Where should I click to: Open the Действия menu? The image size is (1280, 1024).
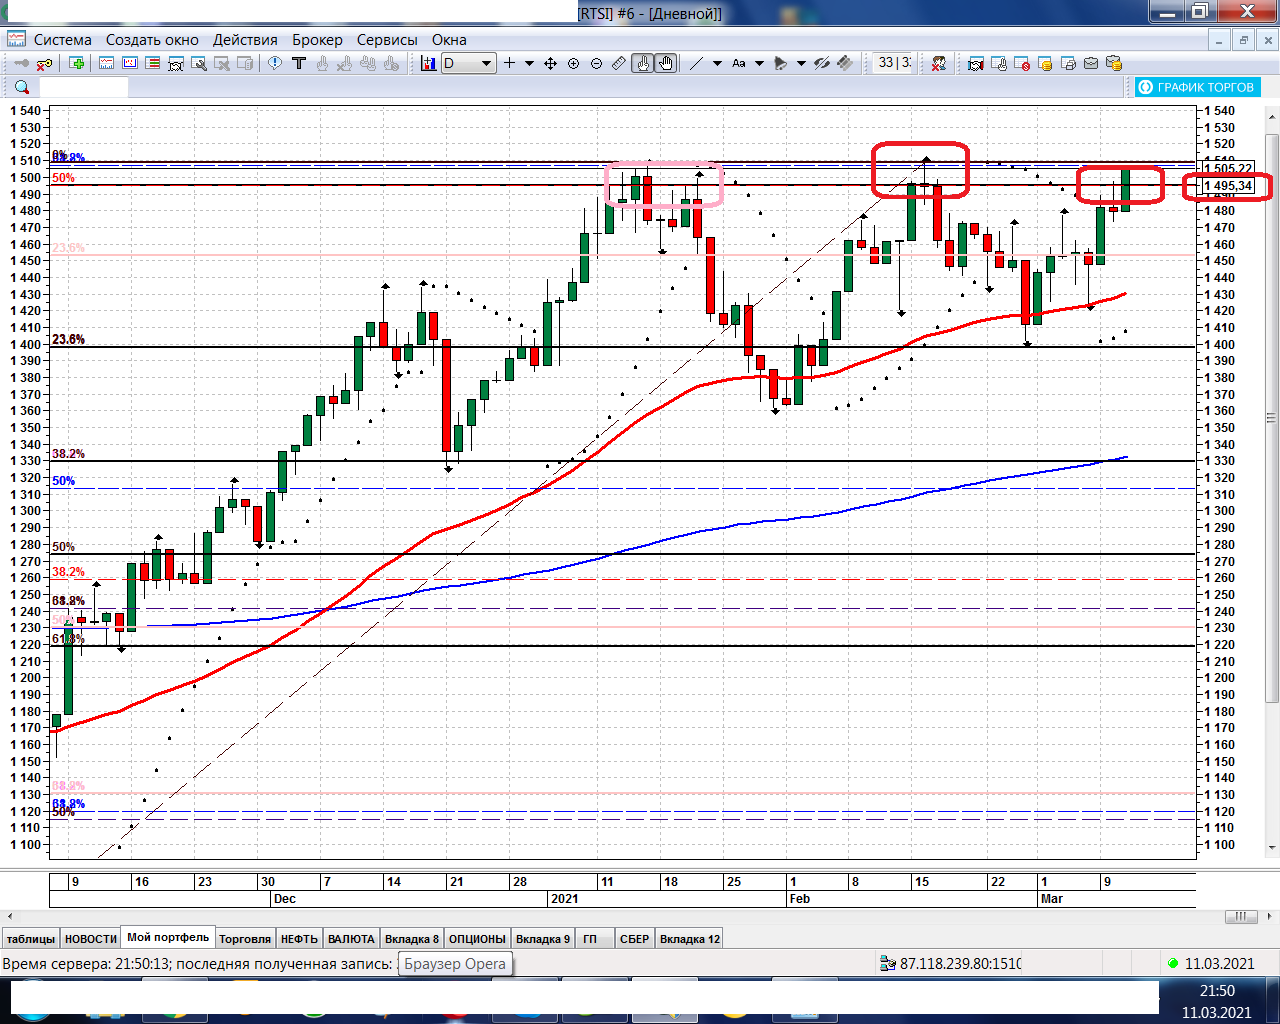point(245,40)
